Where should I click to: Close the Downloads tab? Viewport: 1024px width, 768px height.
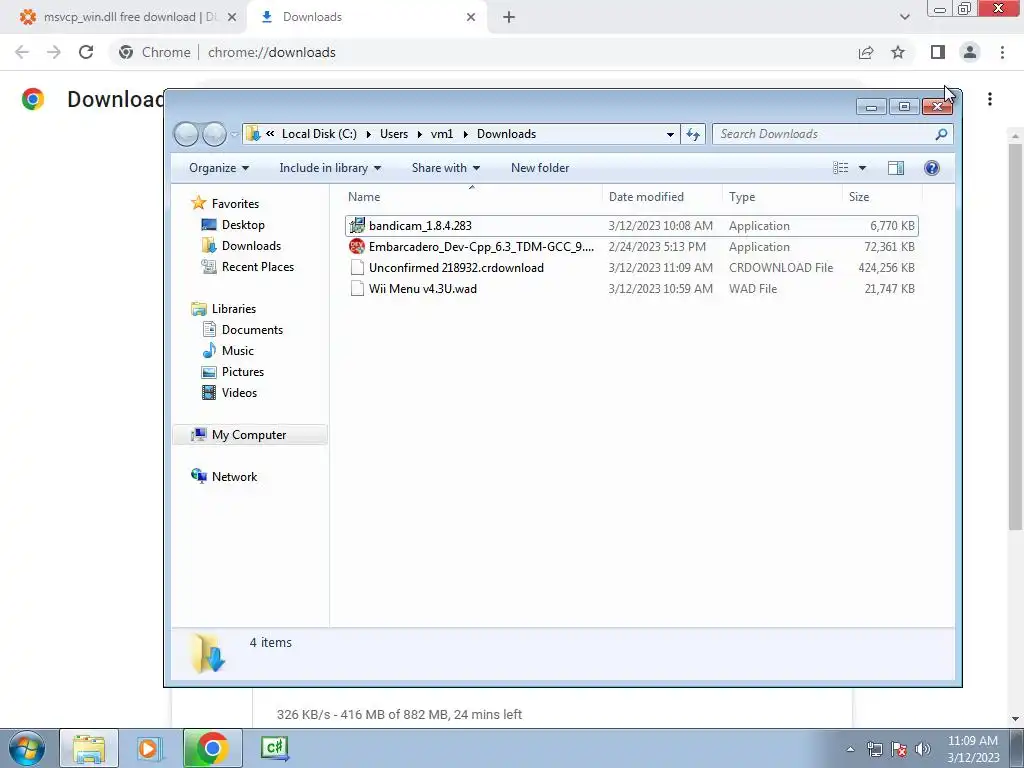point(471,17)
